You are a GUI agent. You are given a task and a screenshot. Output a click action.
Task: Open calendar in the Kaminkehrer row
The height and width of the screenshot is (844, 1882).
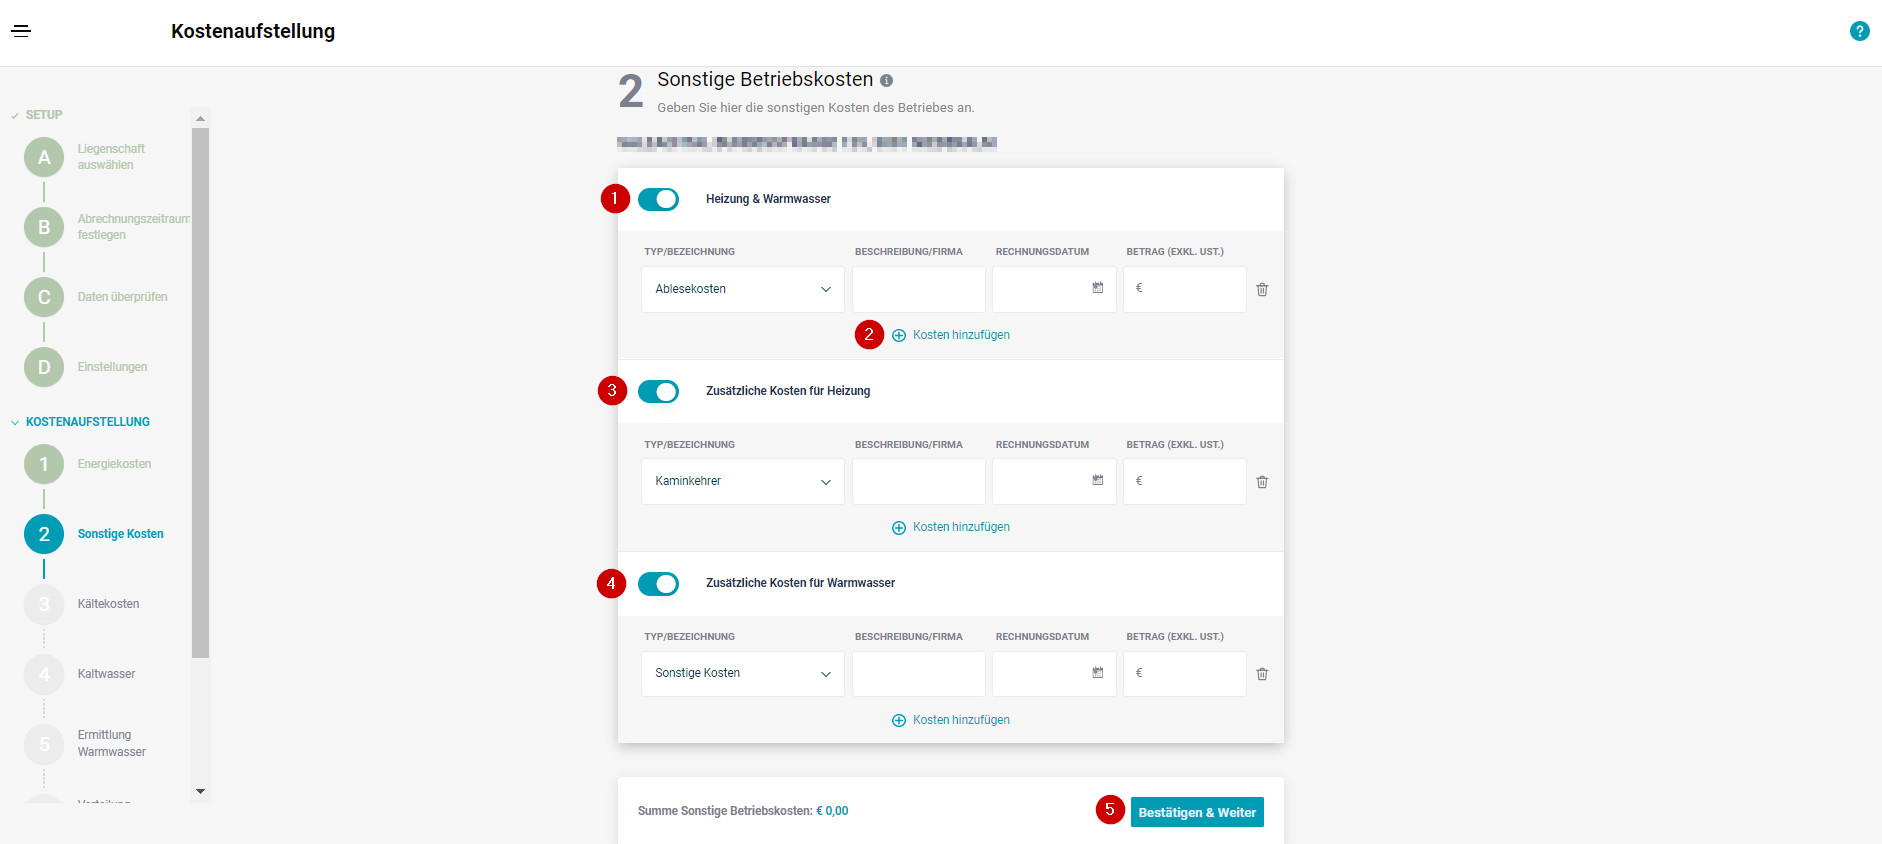click(x=1097, y=480)
